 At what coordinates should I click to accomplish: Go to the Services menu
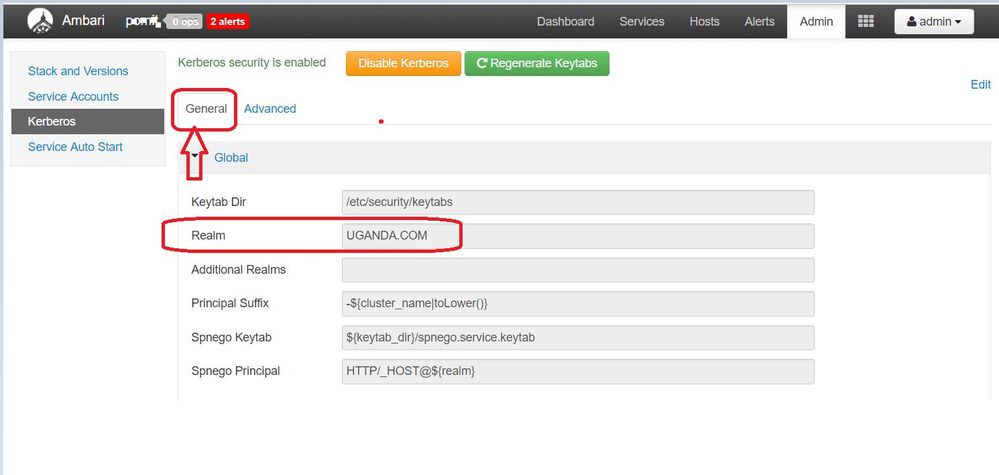coord(642,22)
